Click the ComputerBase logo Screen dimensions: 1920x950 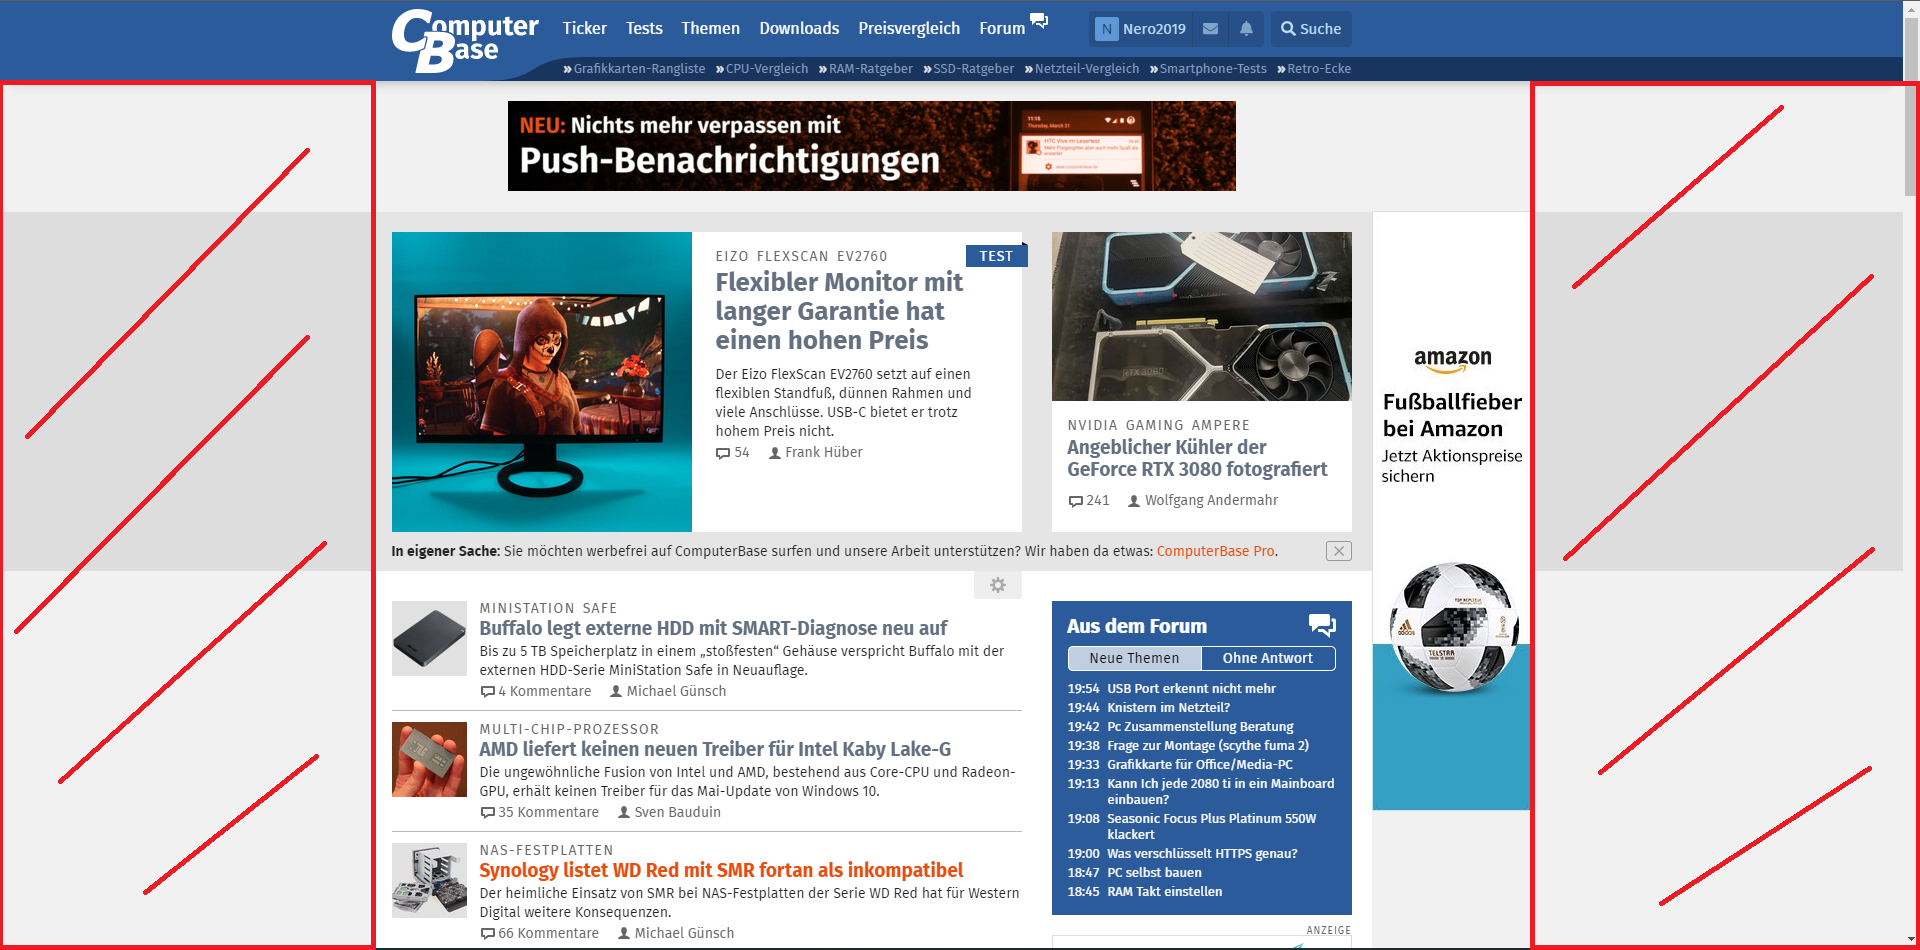click(465, 40)
